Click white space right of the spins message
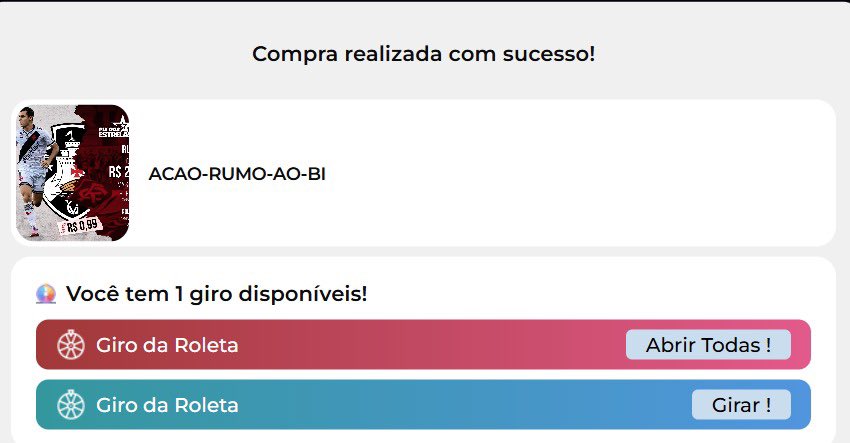The height and width of the screenshot is (443, 850). (600, 294)
